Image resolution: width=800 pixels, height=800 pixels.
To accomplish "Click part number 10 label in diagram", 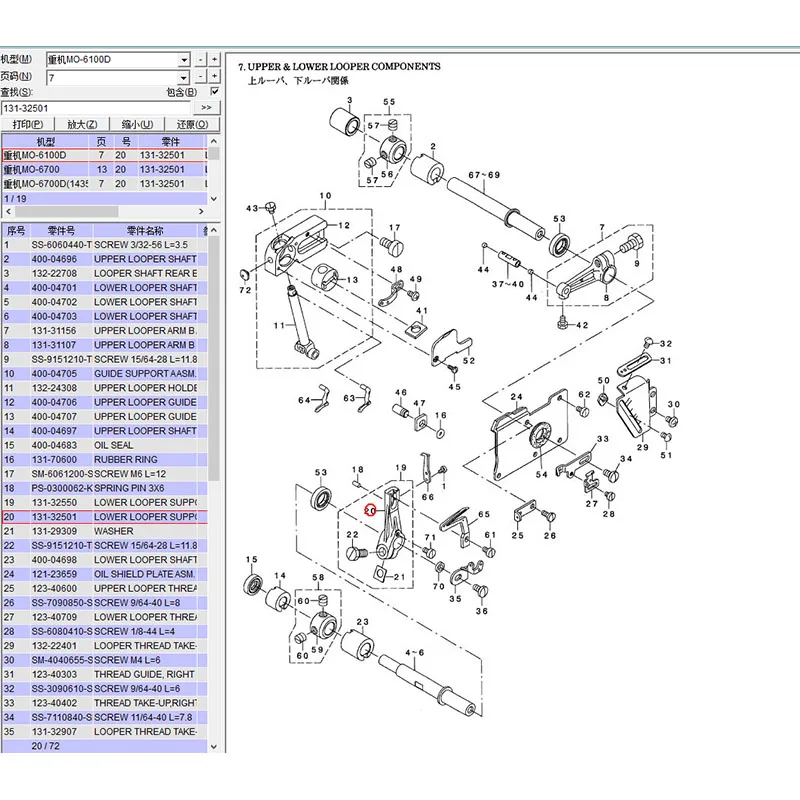I will [x=326, y=195].
